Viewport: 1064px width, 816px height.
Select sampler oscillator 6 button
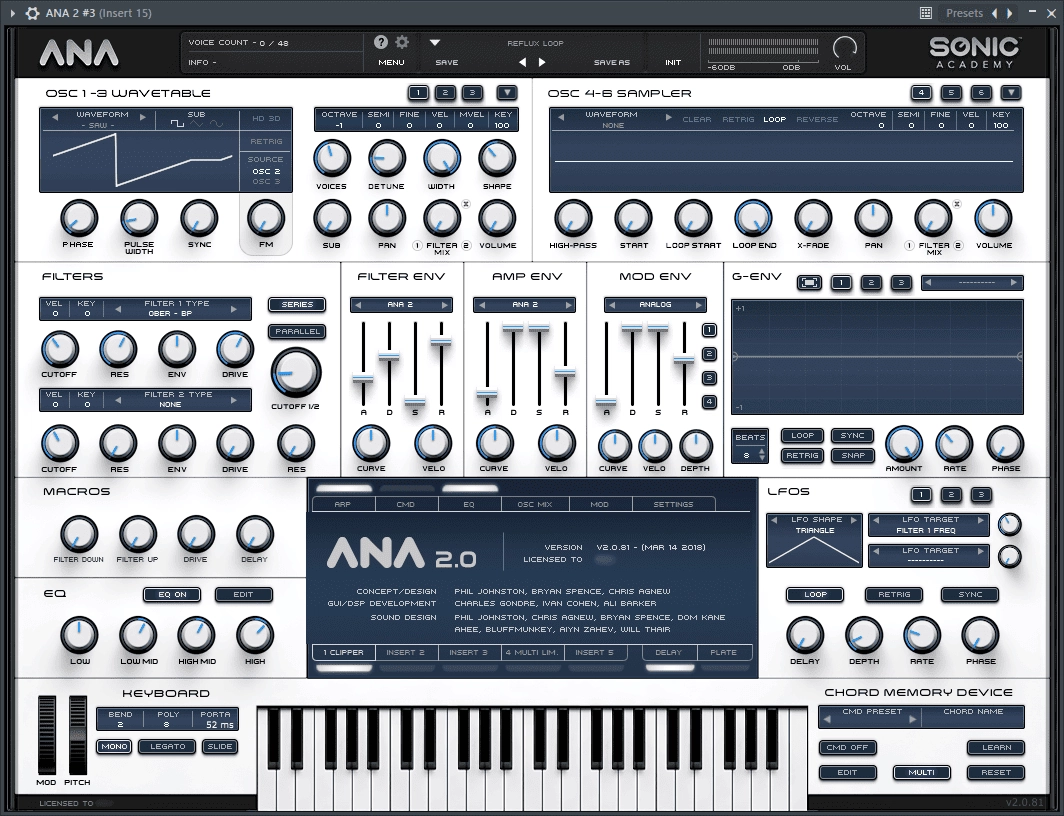pos(981,93)
